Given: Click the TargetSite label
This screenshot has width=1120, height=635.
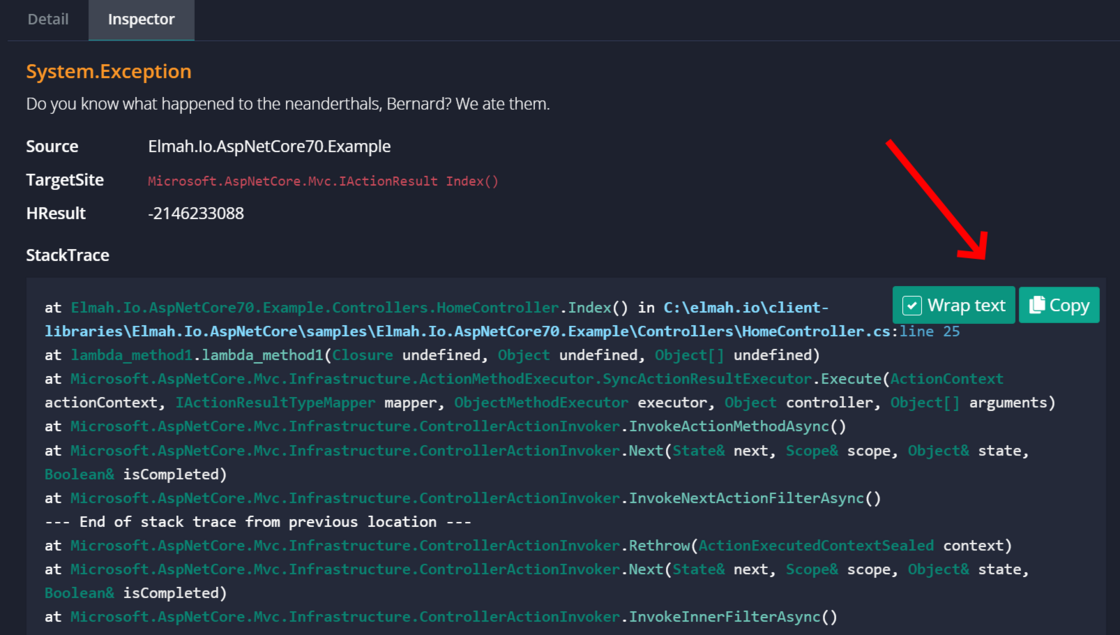Looking at the screenshot, I should point(65,180).
